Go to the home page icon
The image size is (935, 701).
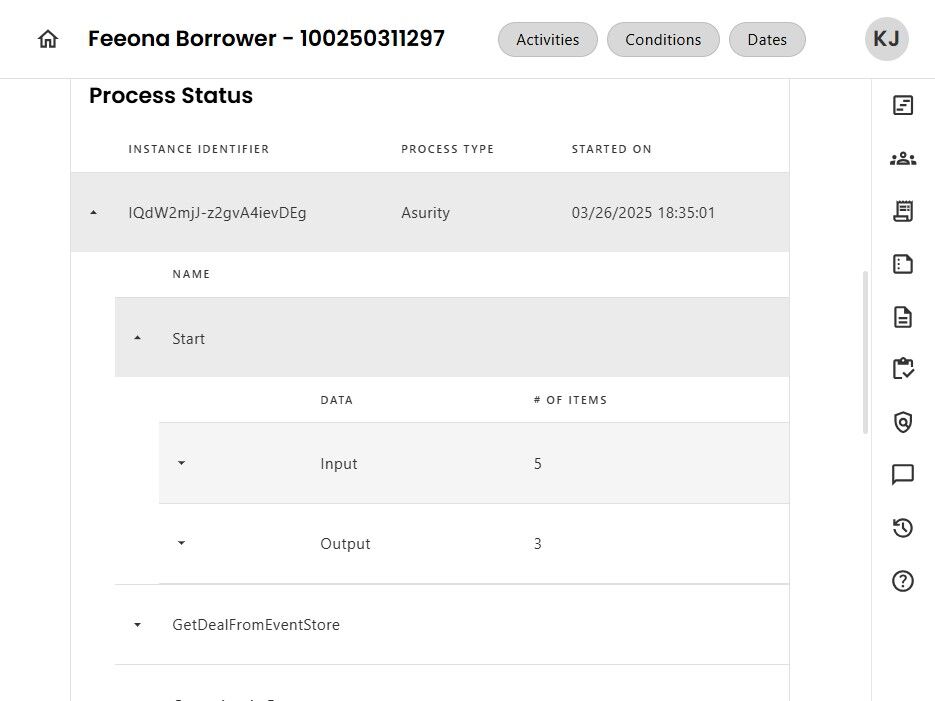[48, 39]
